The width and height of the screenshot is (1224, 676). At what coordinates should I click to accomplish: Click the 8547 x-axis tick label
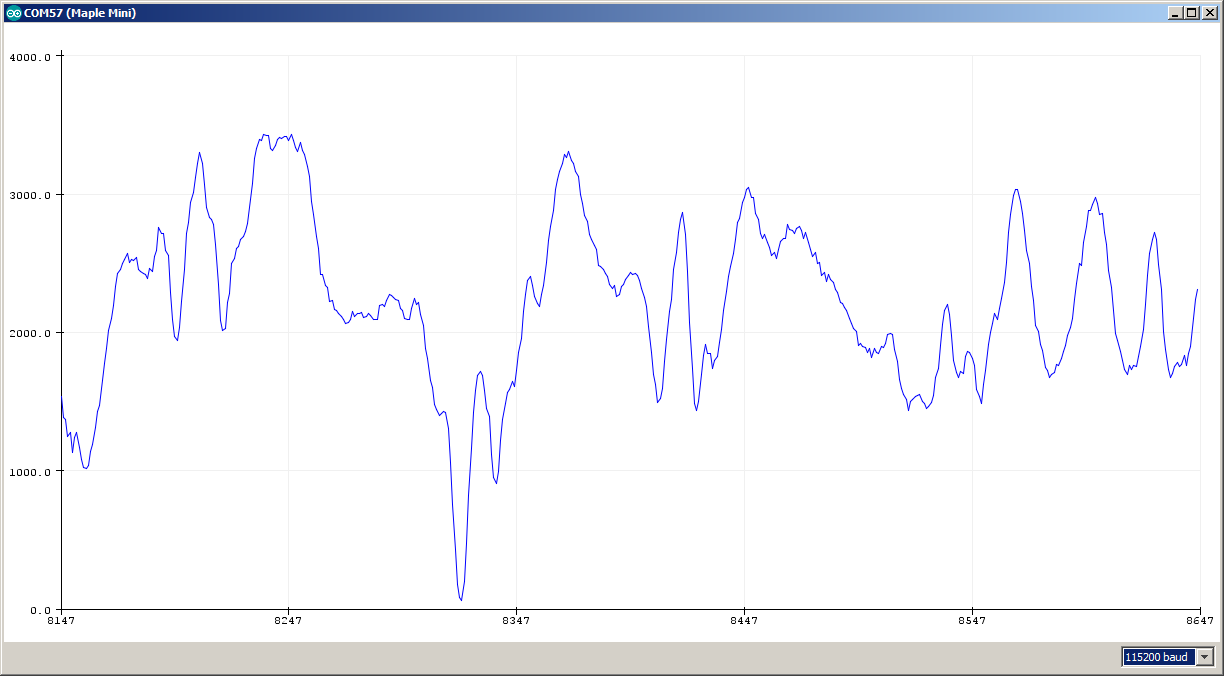pyautogui.click(x=972, y=621)
